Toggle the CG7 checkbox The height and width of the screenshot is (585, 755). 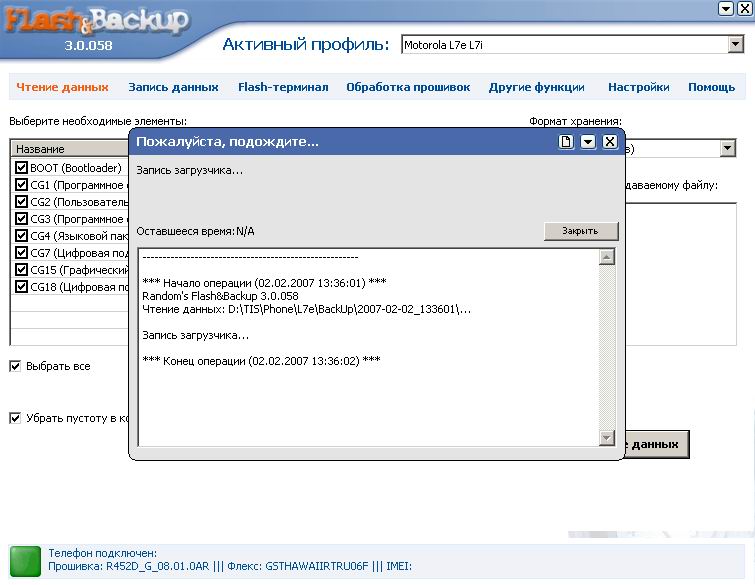click(x=21, y=252)
